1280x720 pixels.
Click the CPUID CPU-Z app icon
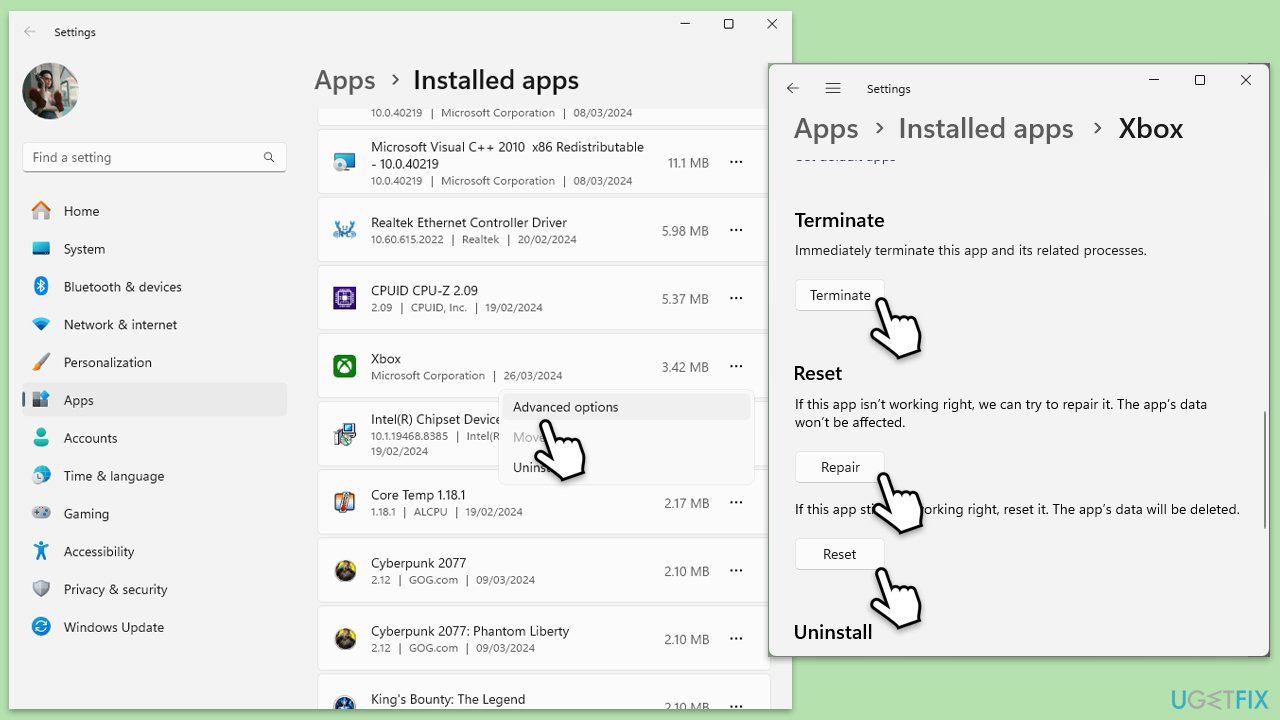(344, 299)
